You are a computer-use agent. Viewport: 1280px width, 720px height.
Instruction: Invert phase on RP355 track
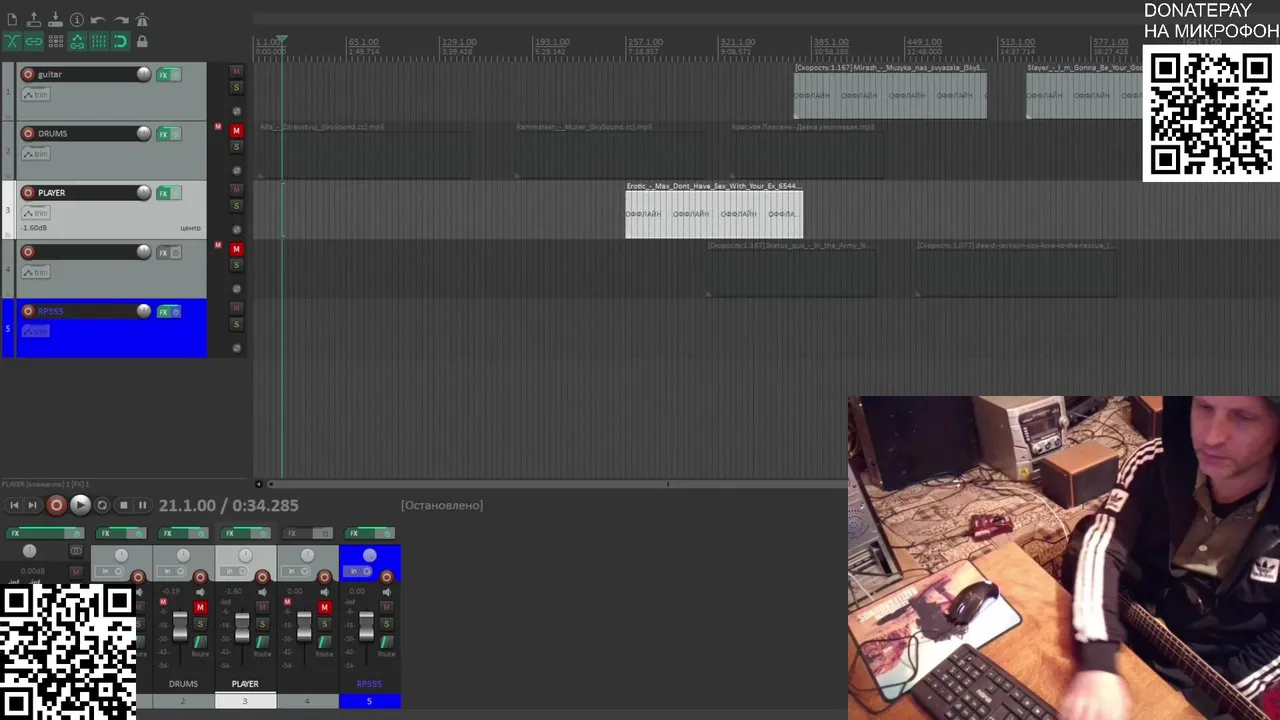click(237, 348)
